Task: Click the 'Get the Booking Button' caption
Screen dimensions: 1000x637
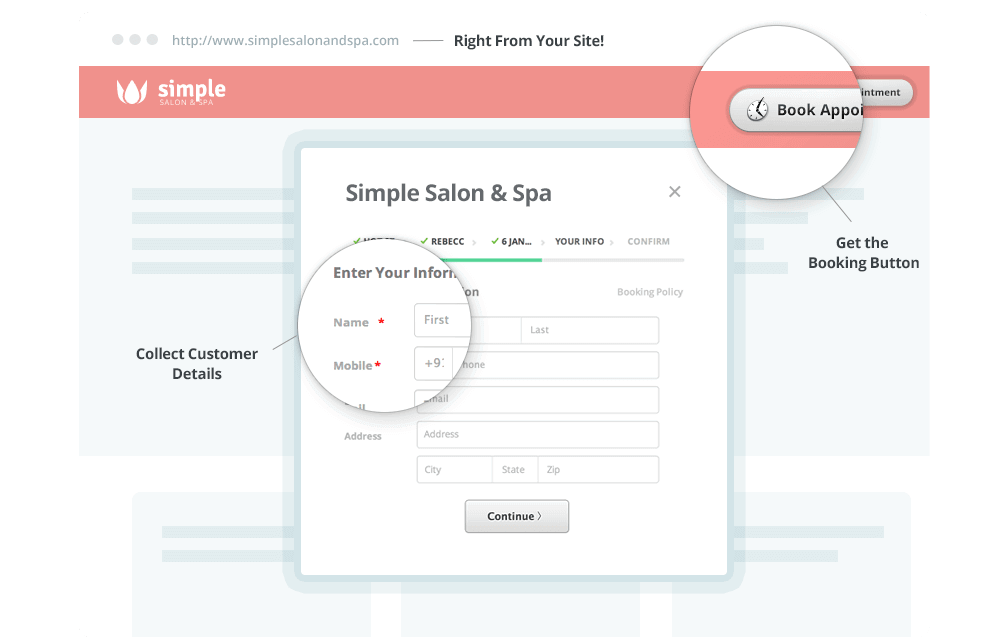Action: pos(864,253)
